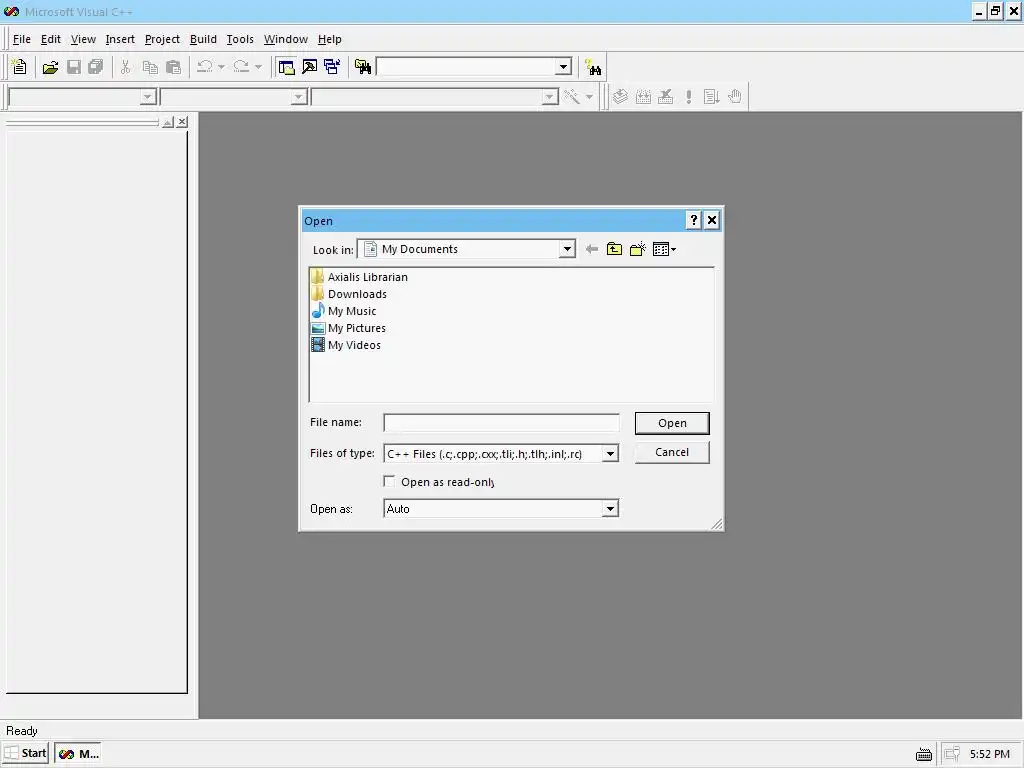
Task: Select the My Pictures folder
Action: click(349, 328)
